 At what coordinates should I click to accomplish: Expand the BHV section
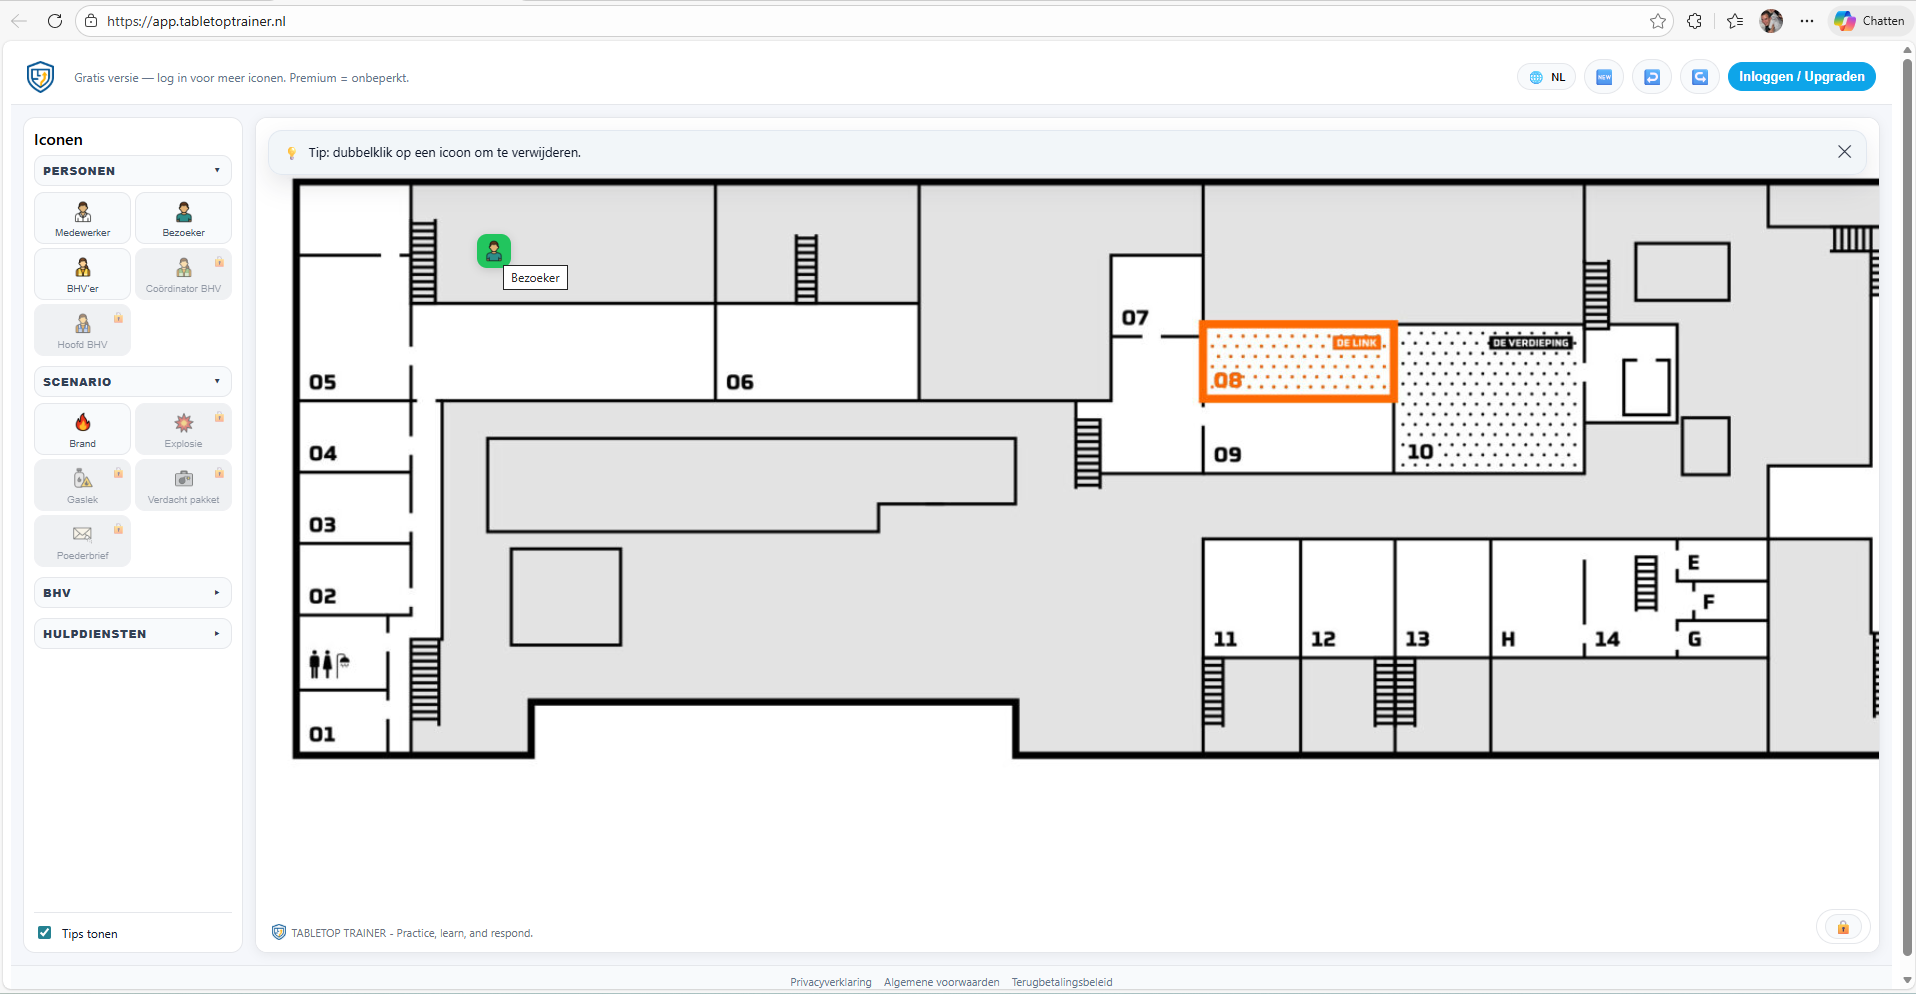coord(133,593)
